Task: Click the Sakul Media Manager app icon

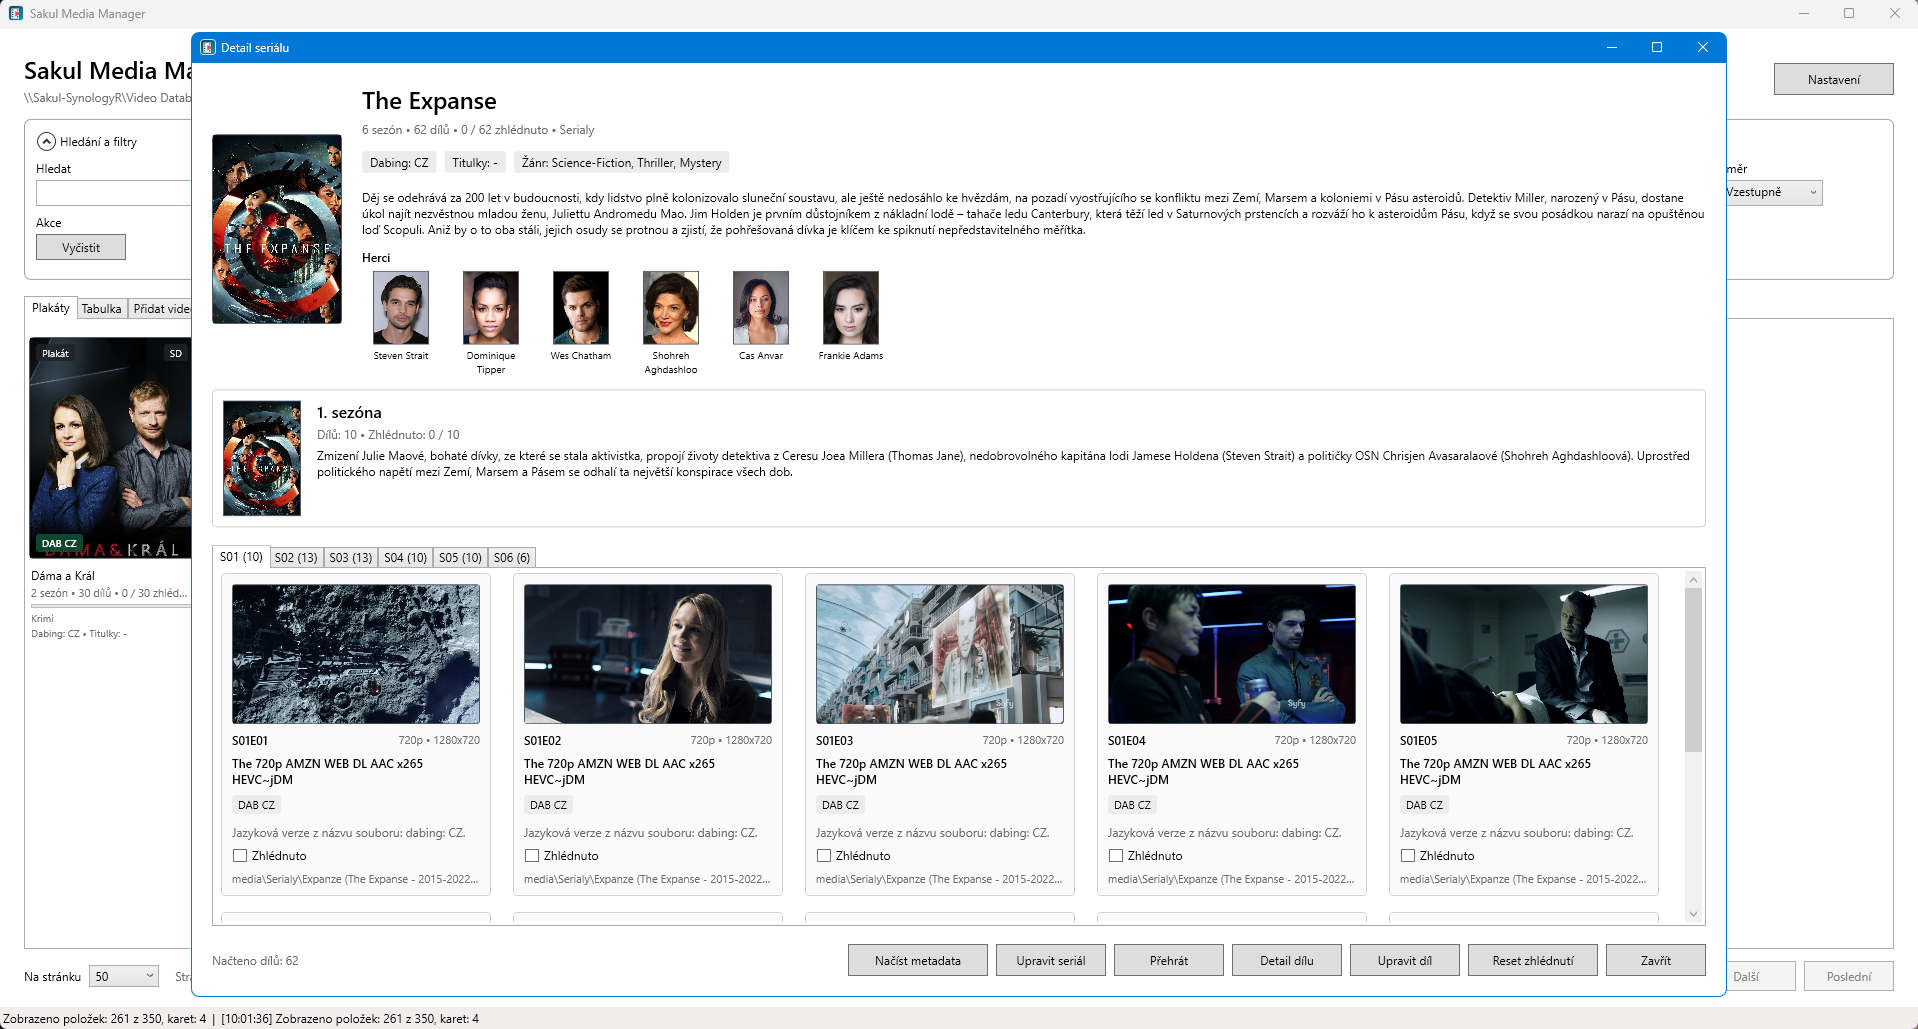Action: point(16,13)
